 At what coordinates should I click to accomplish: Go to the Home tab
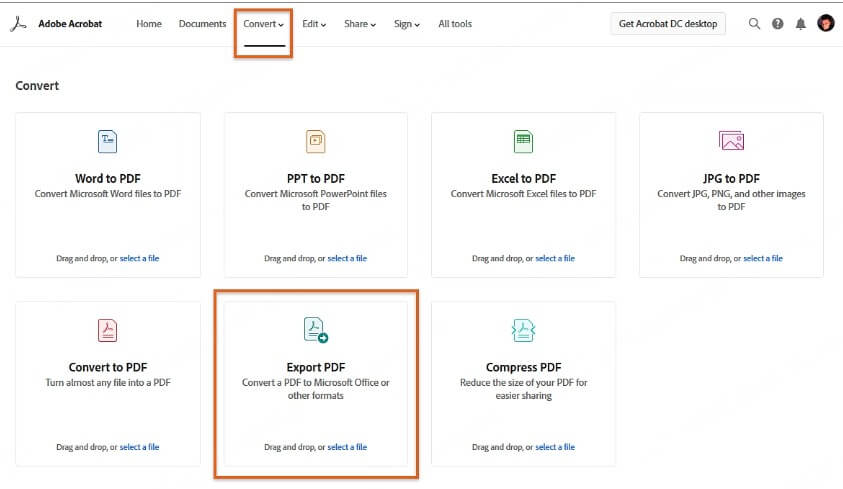click(x=149, y=24)
